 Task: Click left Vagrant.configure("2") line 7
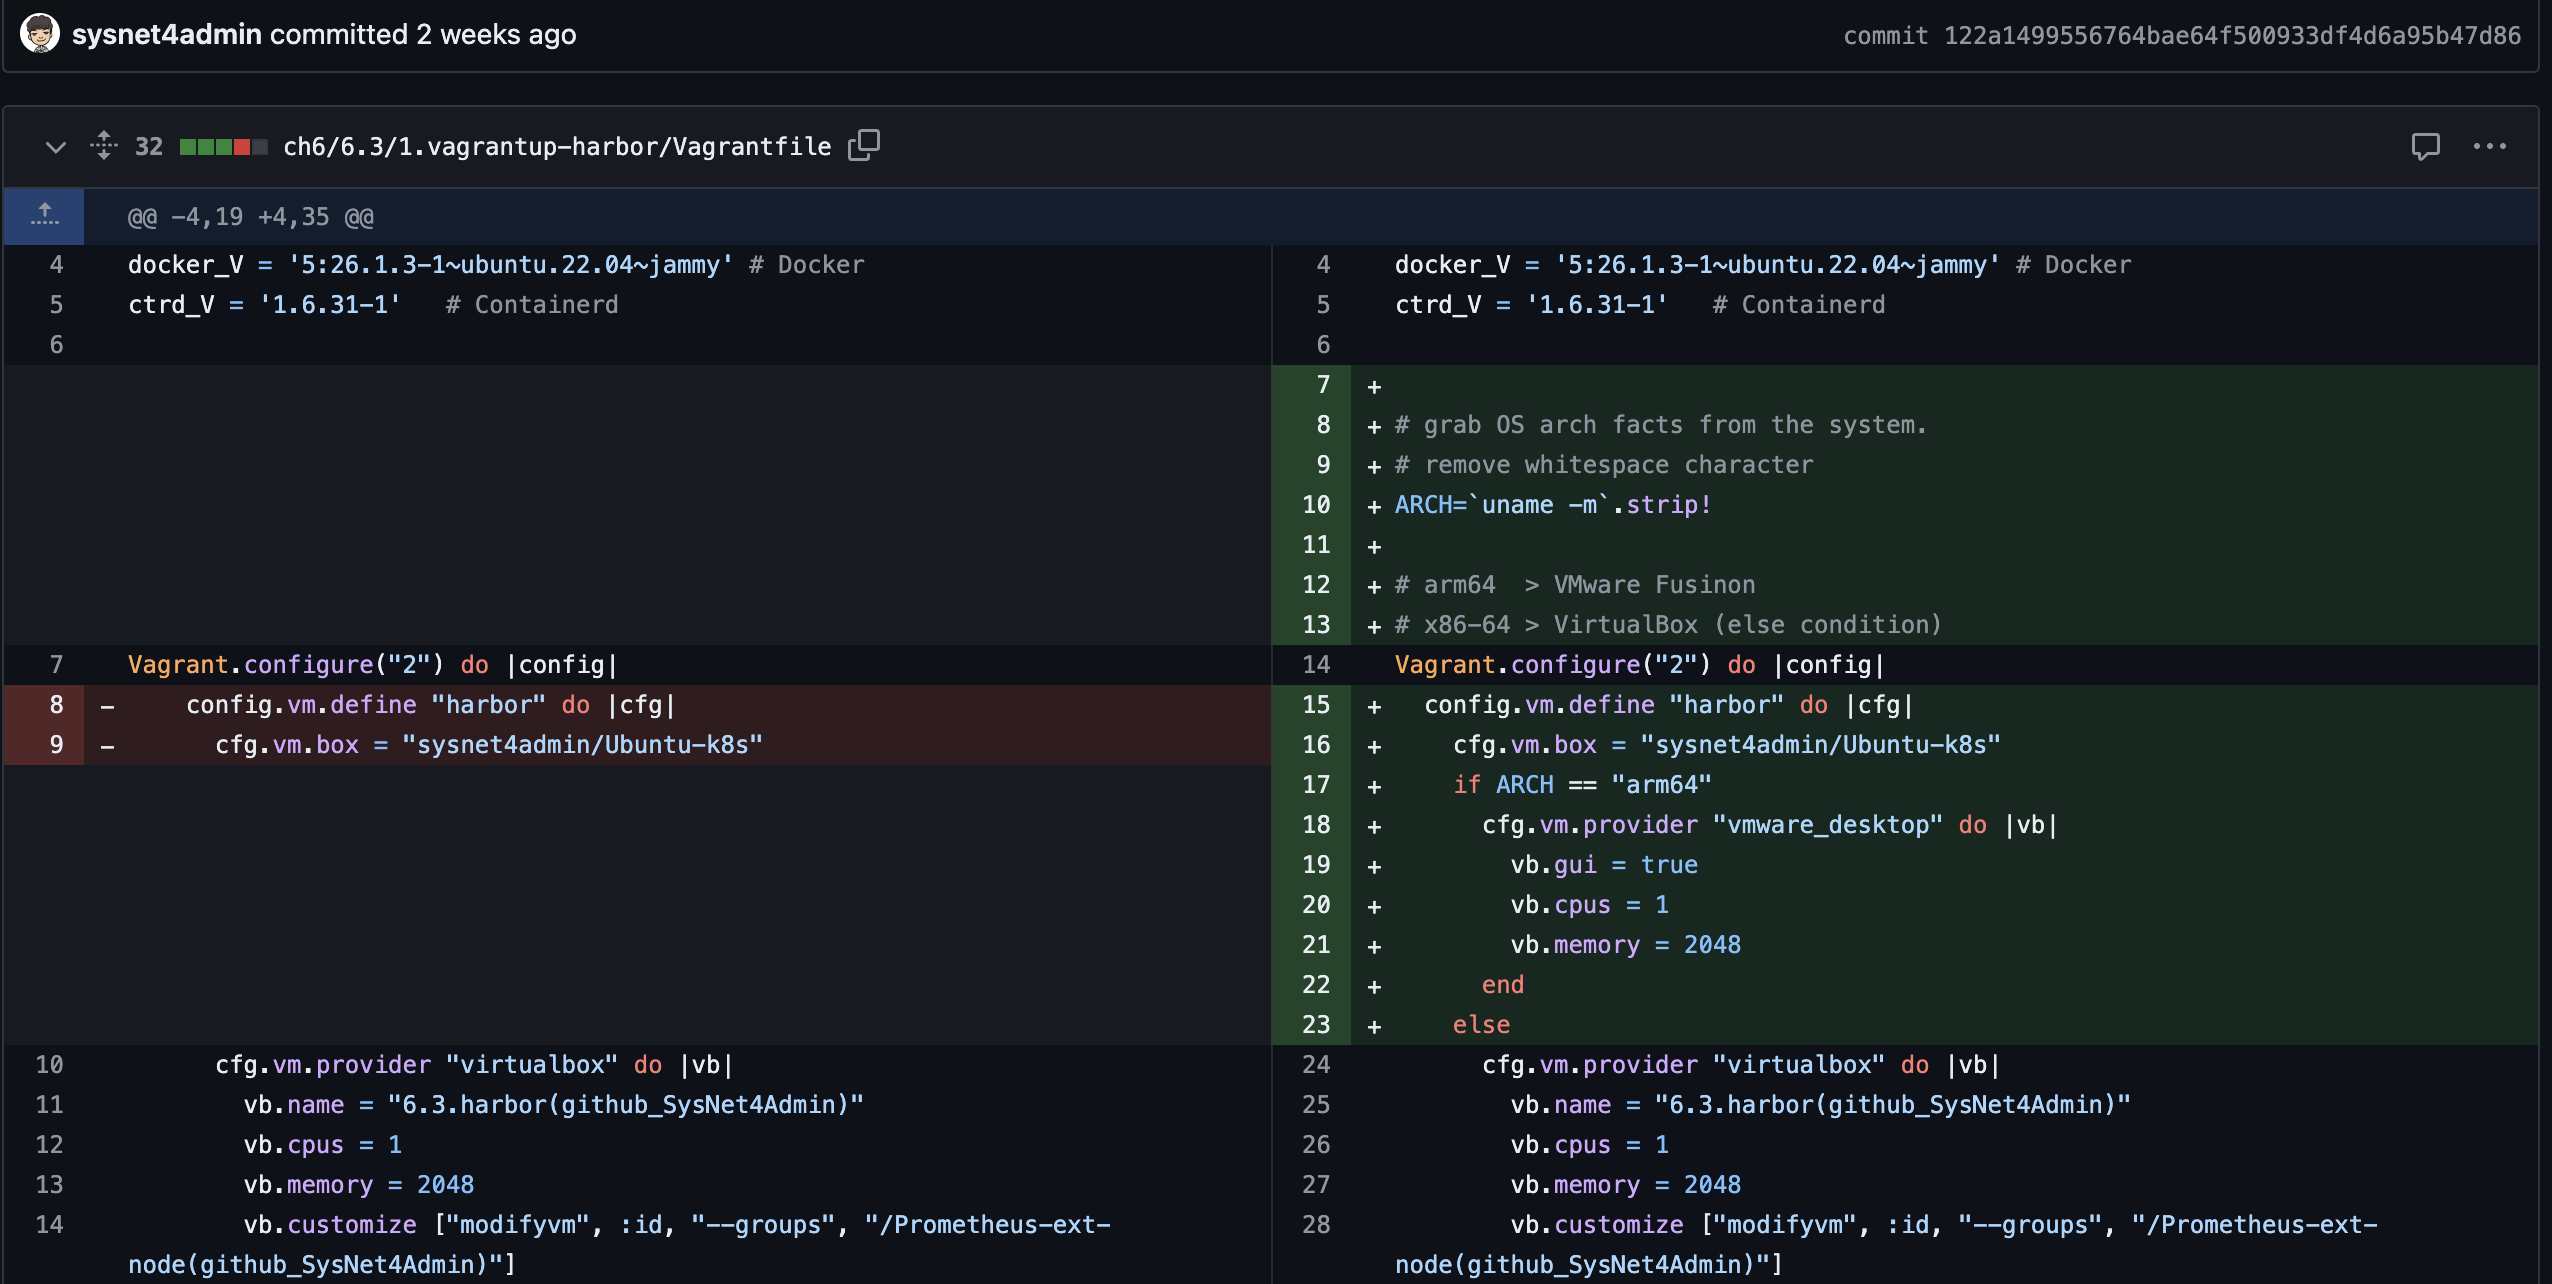tap(373, 664)
